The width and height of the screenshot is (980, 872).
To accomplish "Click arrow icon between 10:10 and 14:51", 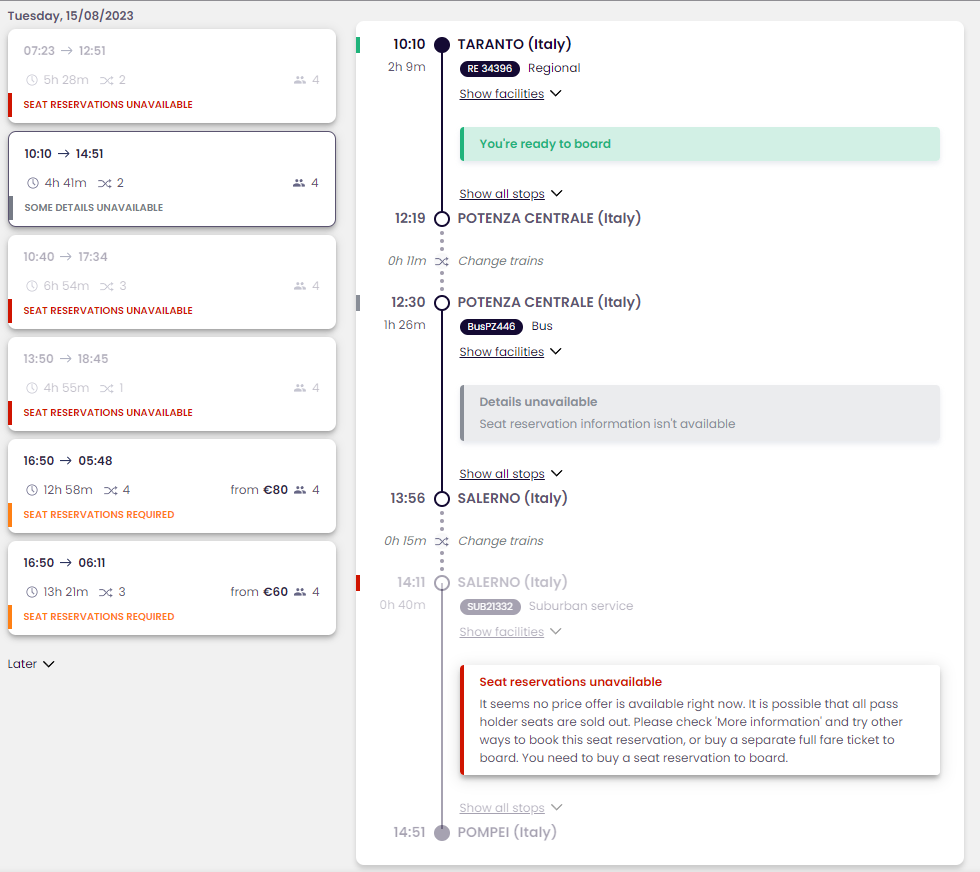I will click(x=64, y=154).
